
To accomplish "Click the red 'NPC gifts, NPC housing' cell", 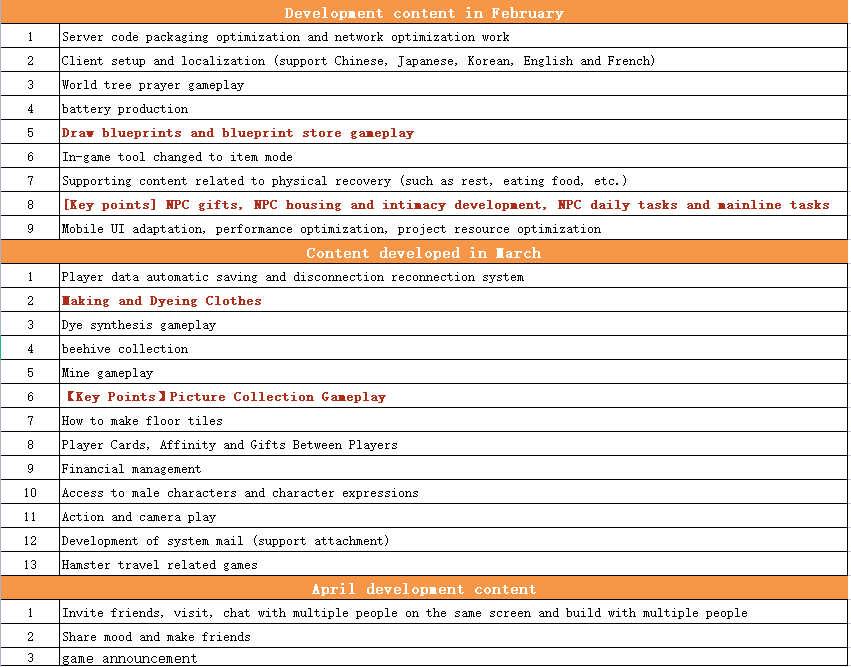I will coord(445,205).
